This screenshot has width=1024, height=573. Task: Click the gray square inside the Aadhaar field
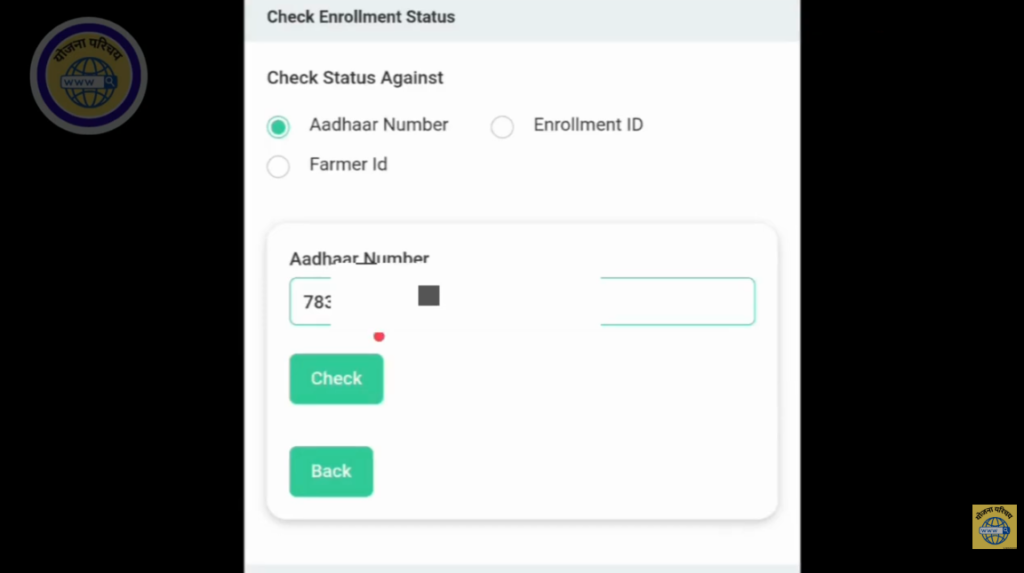click(429, 295)
